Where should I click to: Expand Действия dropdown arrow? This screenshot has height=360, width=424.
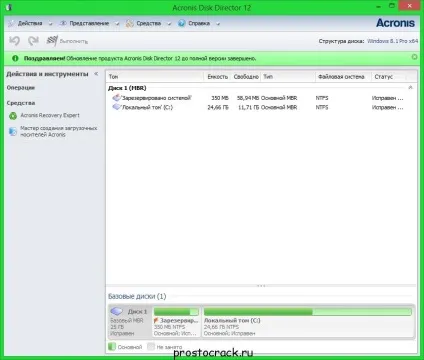[50, 24]
